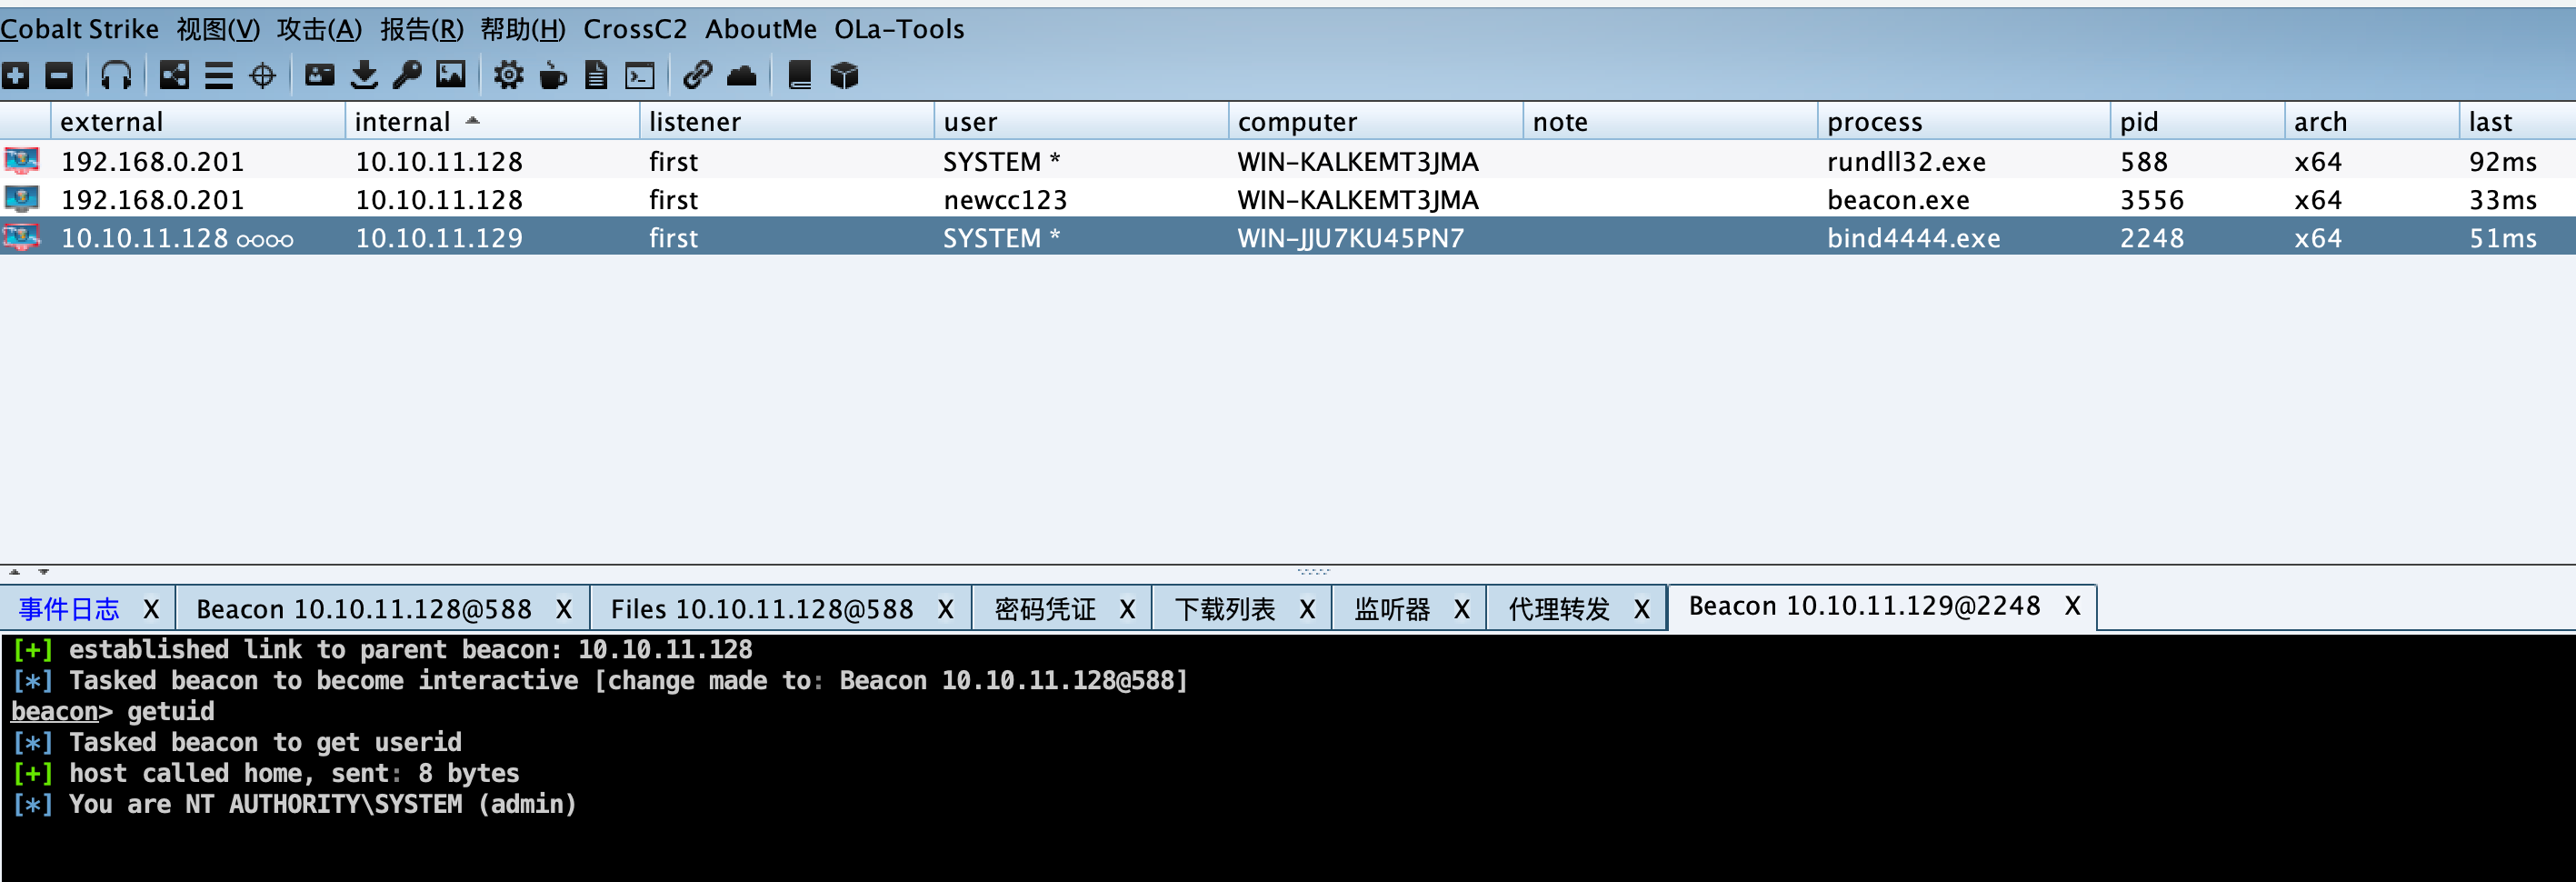Collapse the top pane with the small up arrow
The height and width of the screenshot is (882, 2576).
pyautogui.click(x=14, y=572)
